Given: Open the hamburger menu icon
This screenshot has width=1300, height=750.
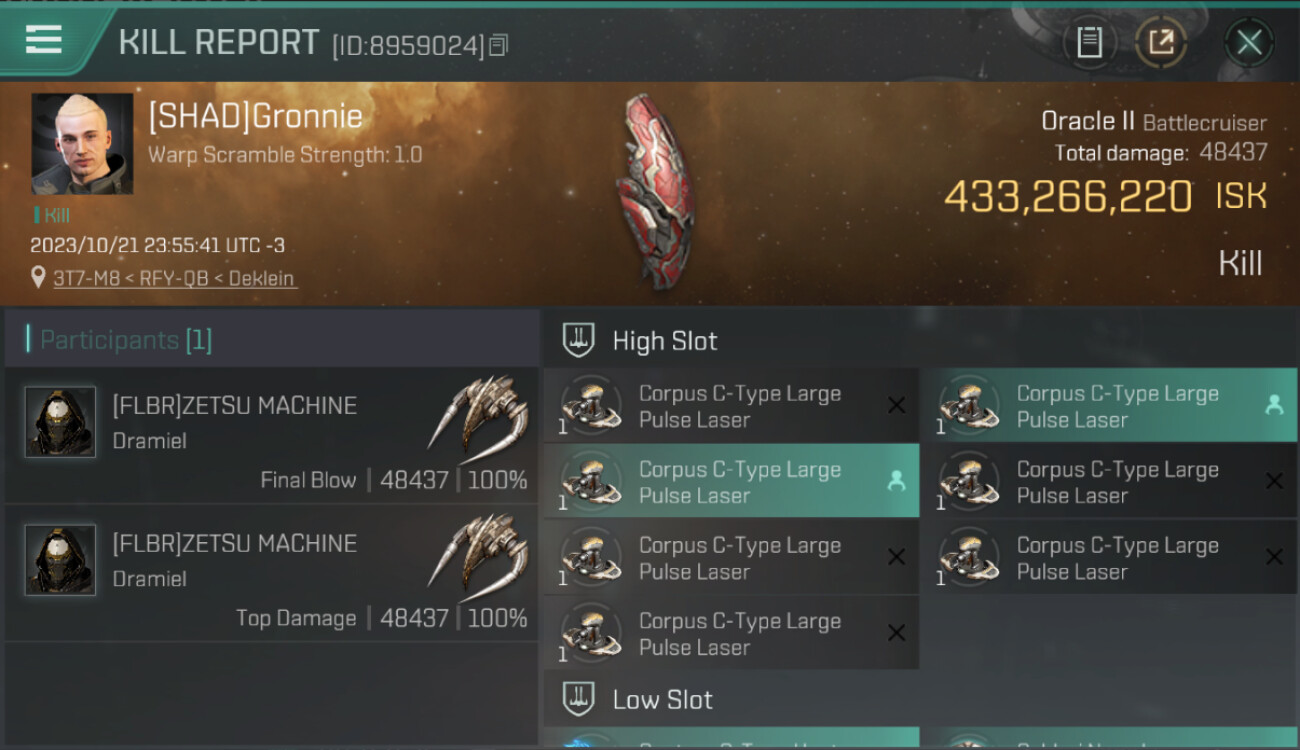Looking at the screenshot, I should click(44, 39).
